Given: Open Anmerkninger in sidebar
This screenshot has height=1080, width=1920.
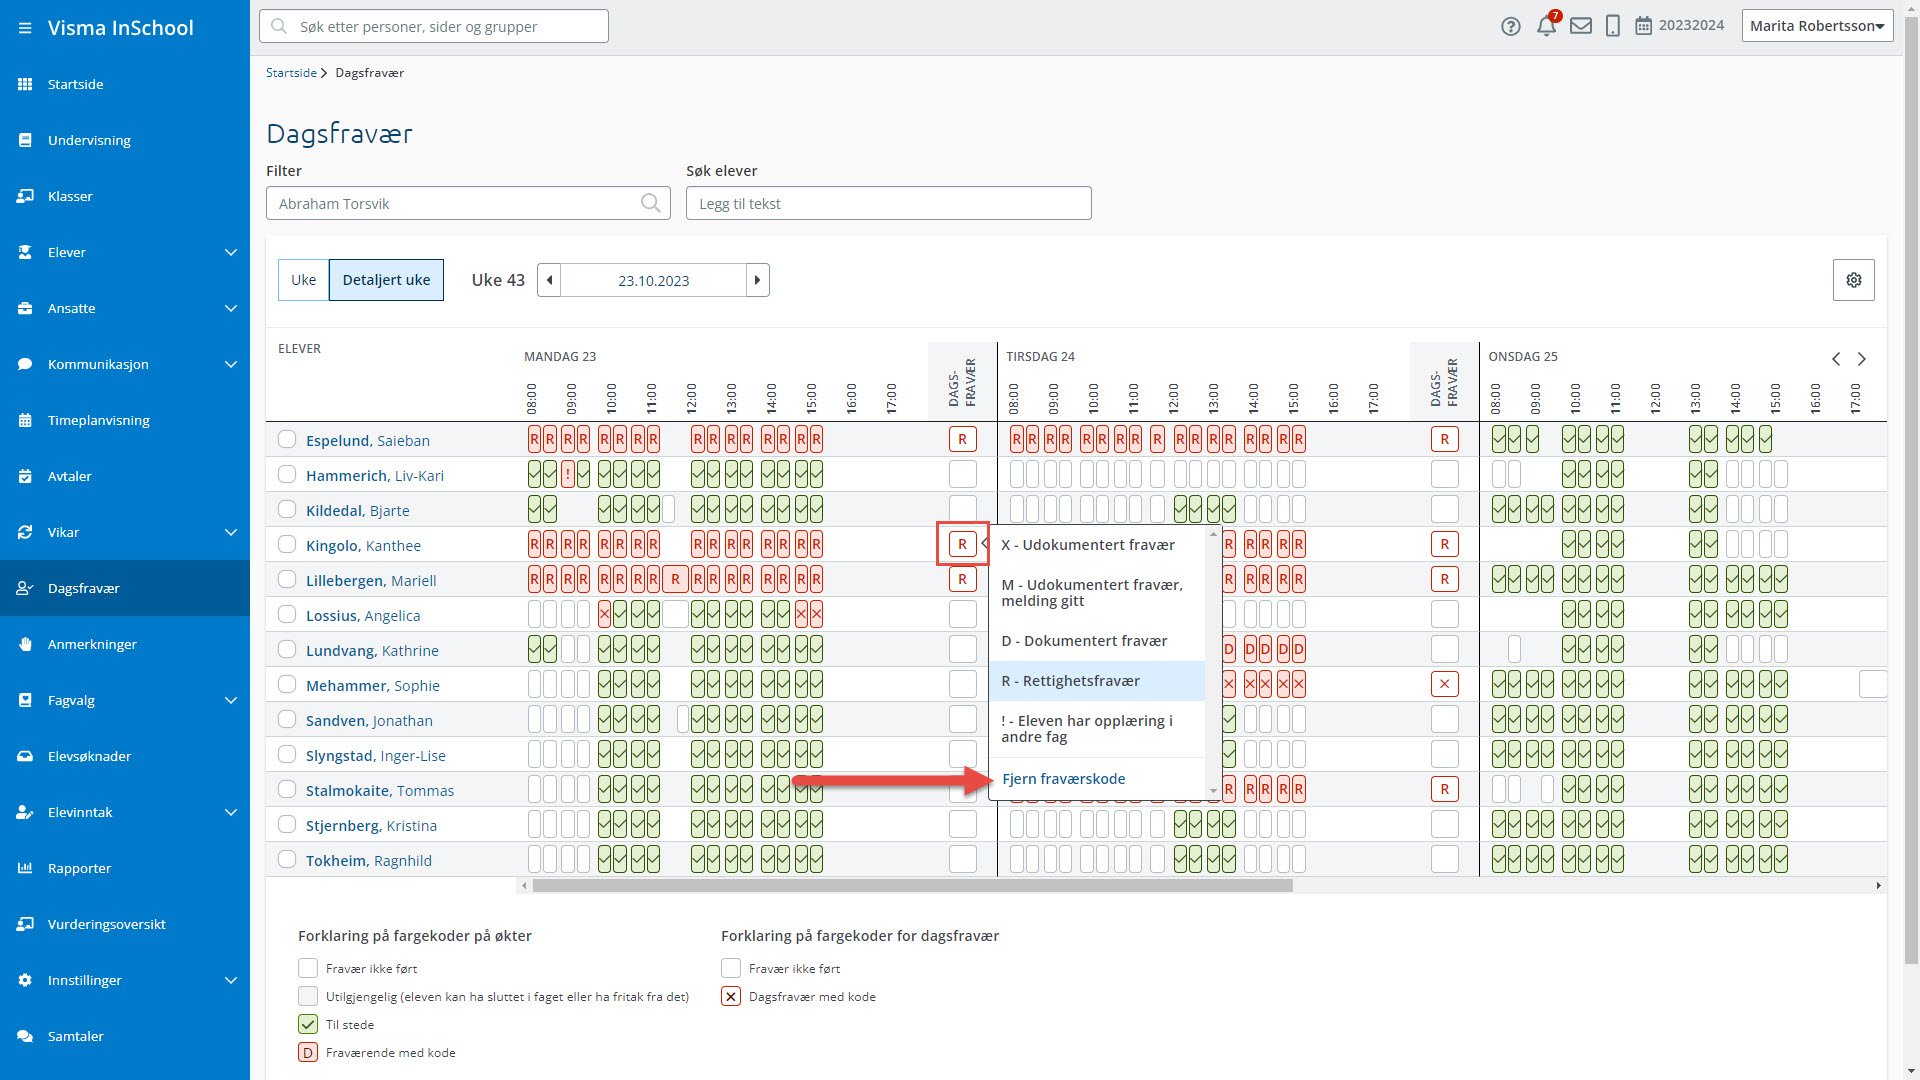Looking at the screenshot, I should [125, 644].
